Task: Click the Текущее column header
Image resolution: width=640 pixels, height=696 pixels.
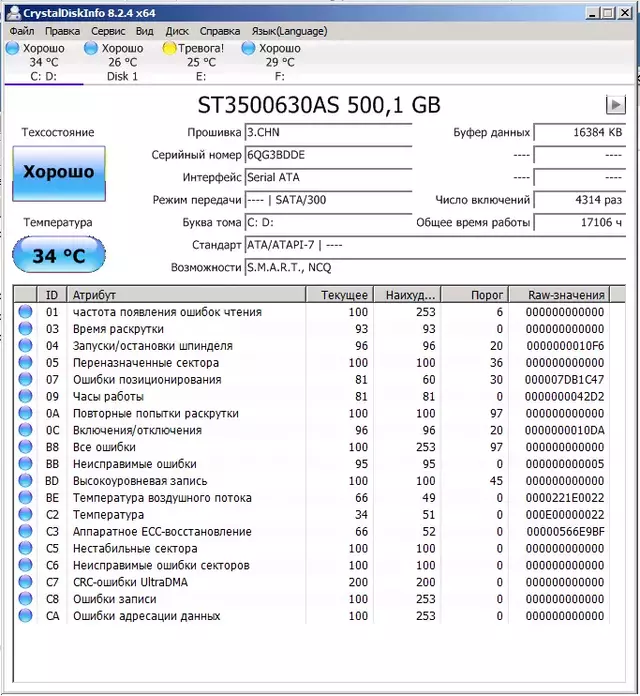Action: 340,295
